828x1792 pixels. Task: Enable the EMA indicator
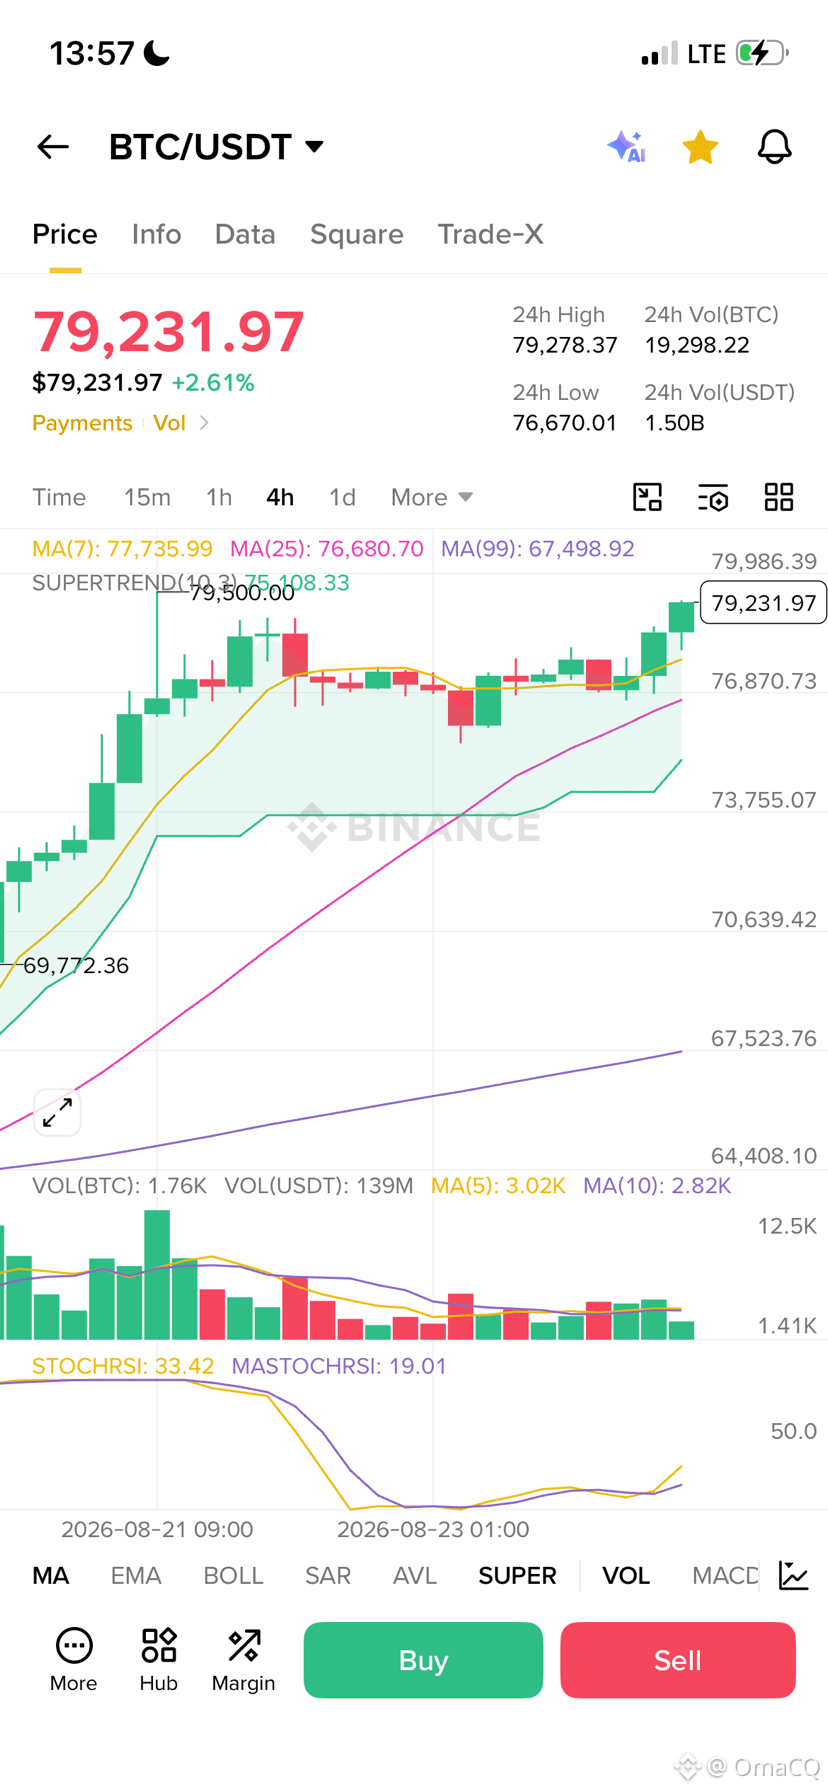click(x=136, y=1576)
